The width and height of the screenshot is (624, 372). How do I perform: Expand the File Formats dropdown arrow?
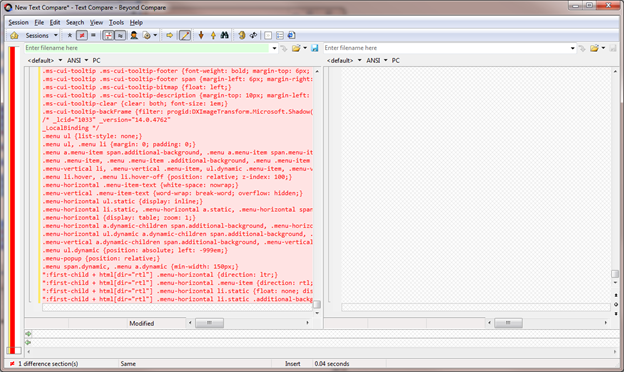click(x=155, y=35)
